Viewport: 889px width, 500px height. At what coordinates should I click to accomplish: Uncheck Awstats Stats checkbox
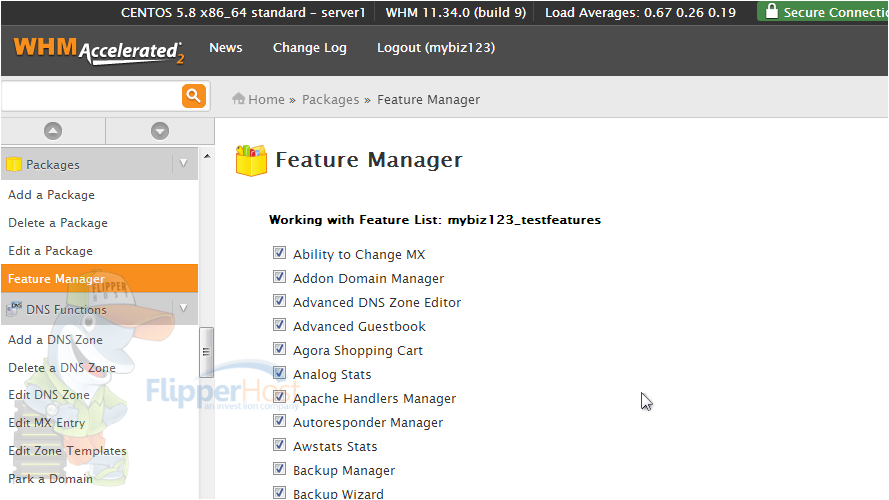(x=279, y=444)
